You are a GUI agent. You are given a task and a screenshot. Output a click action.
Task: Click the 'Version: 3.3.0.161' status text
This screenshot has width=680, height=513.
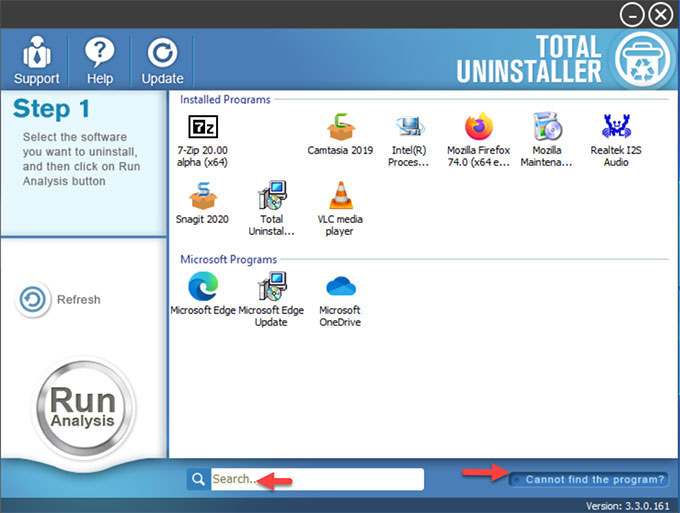pyautogui.click(x=627, y=506)
